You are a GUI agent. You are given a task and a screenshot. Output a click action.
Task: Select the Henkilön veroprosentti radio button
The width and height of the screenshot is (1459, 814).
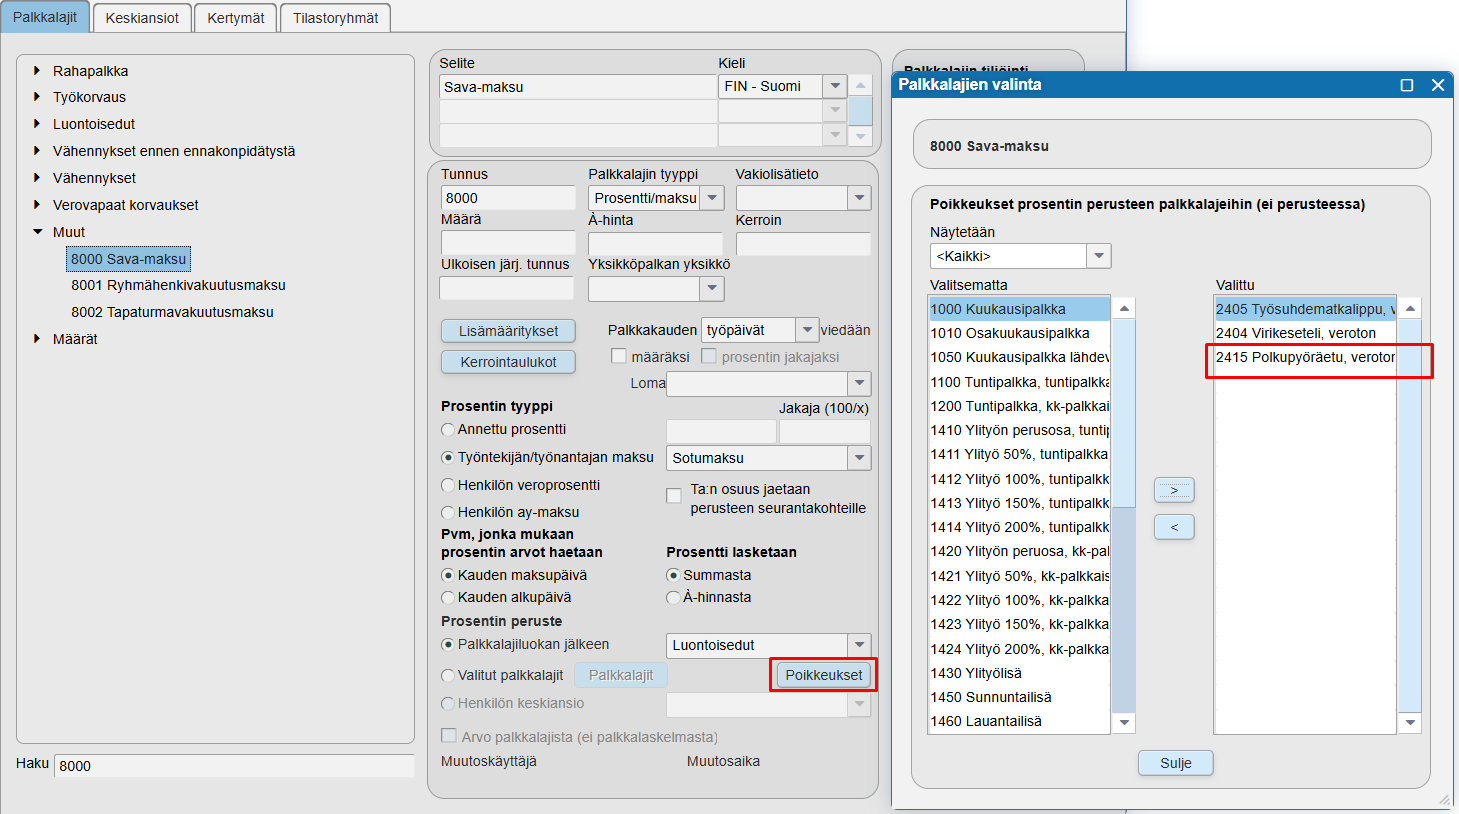pyautogui.click(x=448, y=485)
